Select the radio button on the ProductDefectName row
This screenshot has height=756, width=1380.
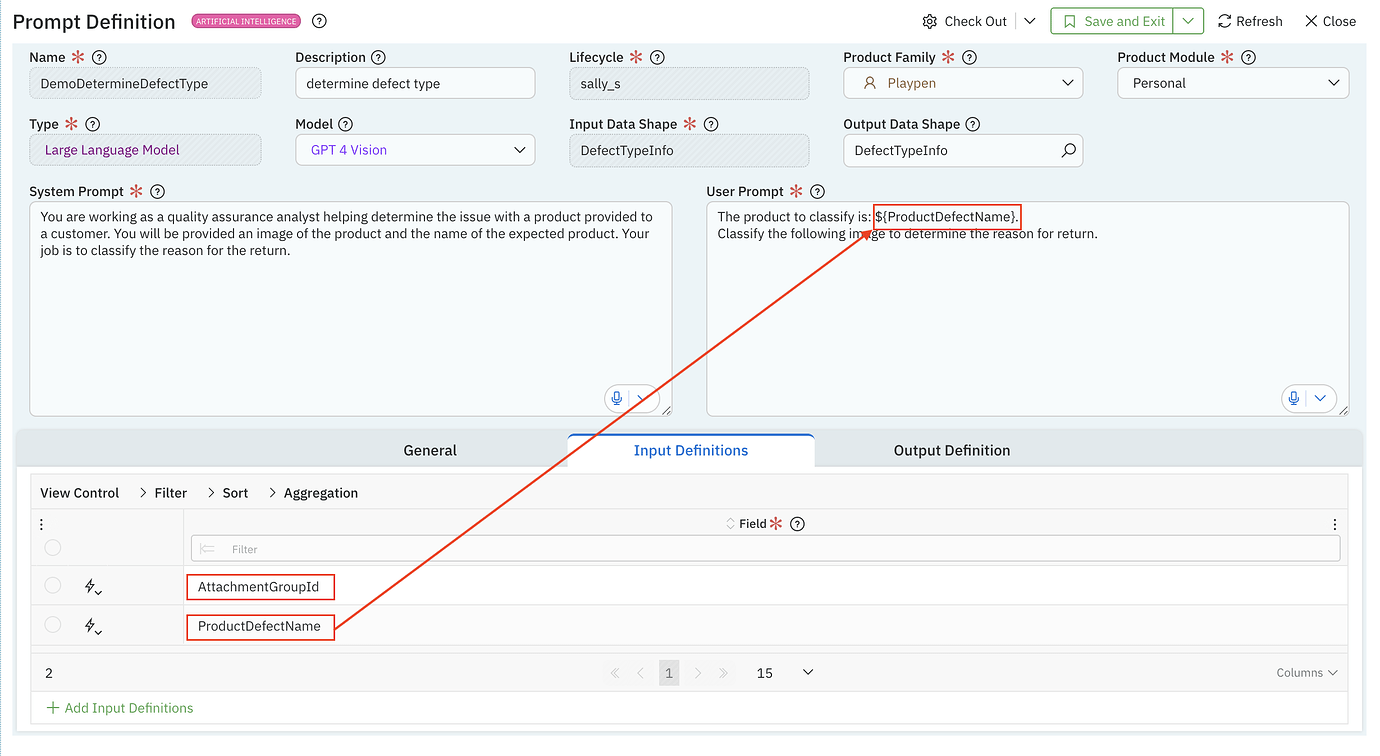pyautogui.click(x=52, y=624)
